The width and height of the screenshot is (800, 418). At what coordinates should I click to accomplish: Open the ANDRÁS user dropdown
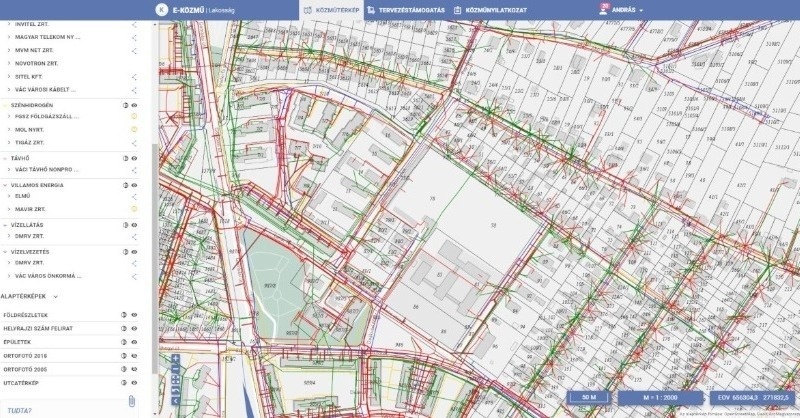point(622,9)
